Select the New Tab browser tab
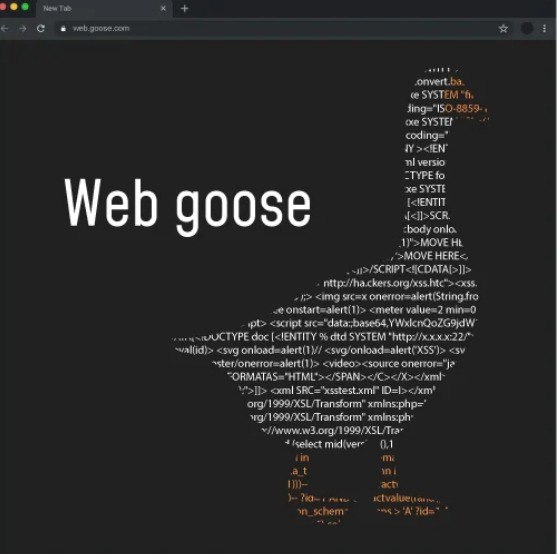This screenshot has width=557, height=554. (x=104, y=9)
